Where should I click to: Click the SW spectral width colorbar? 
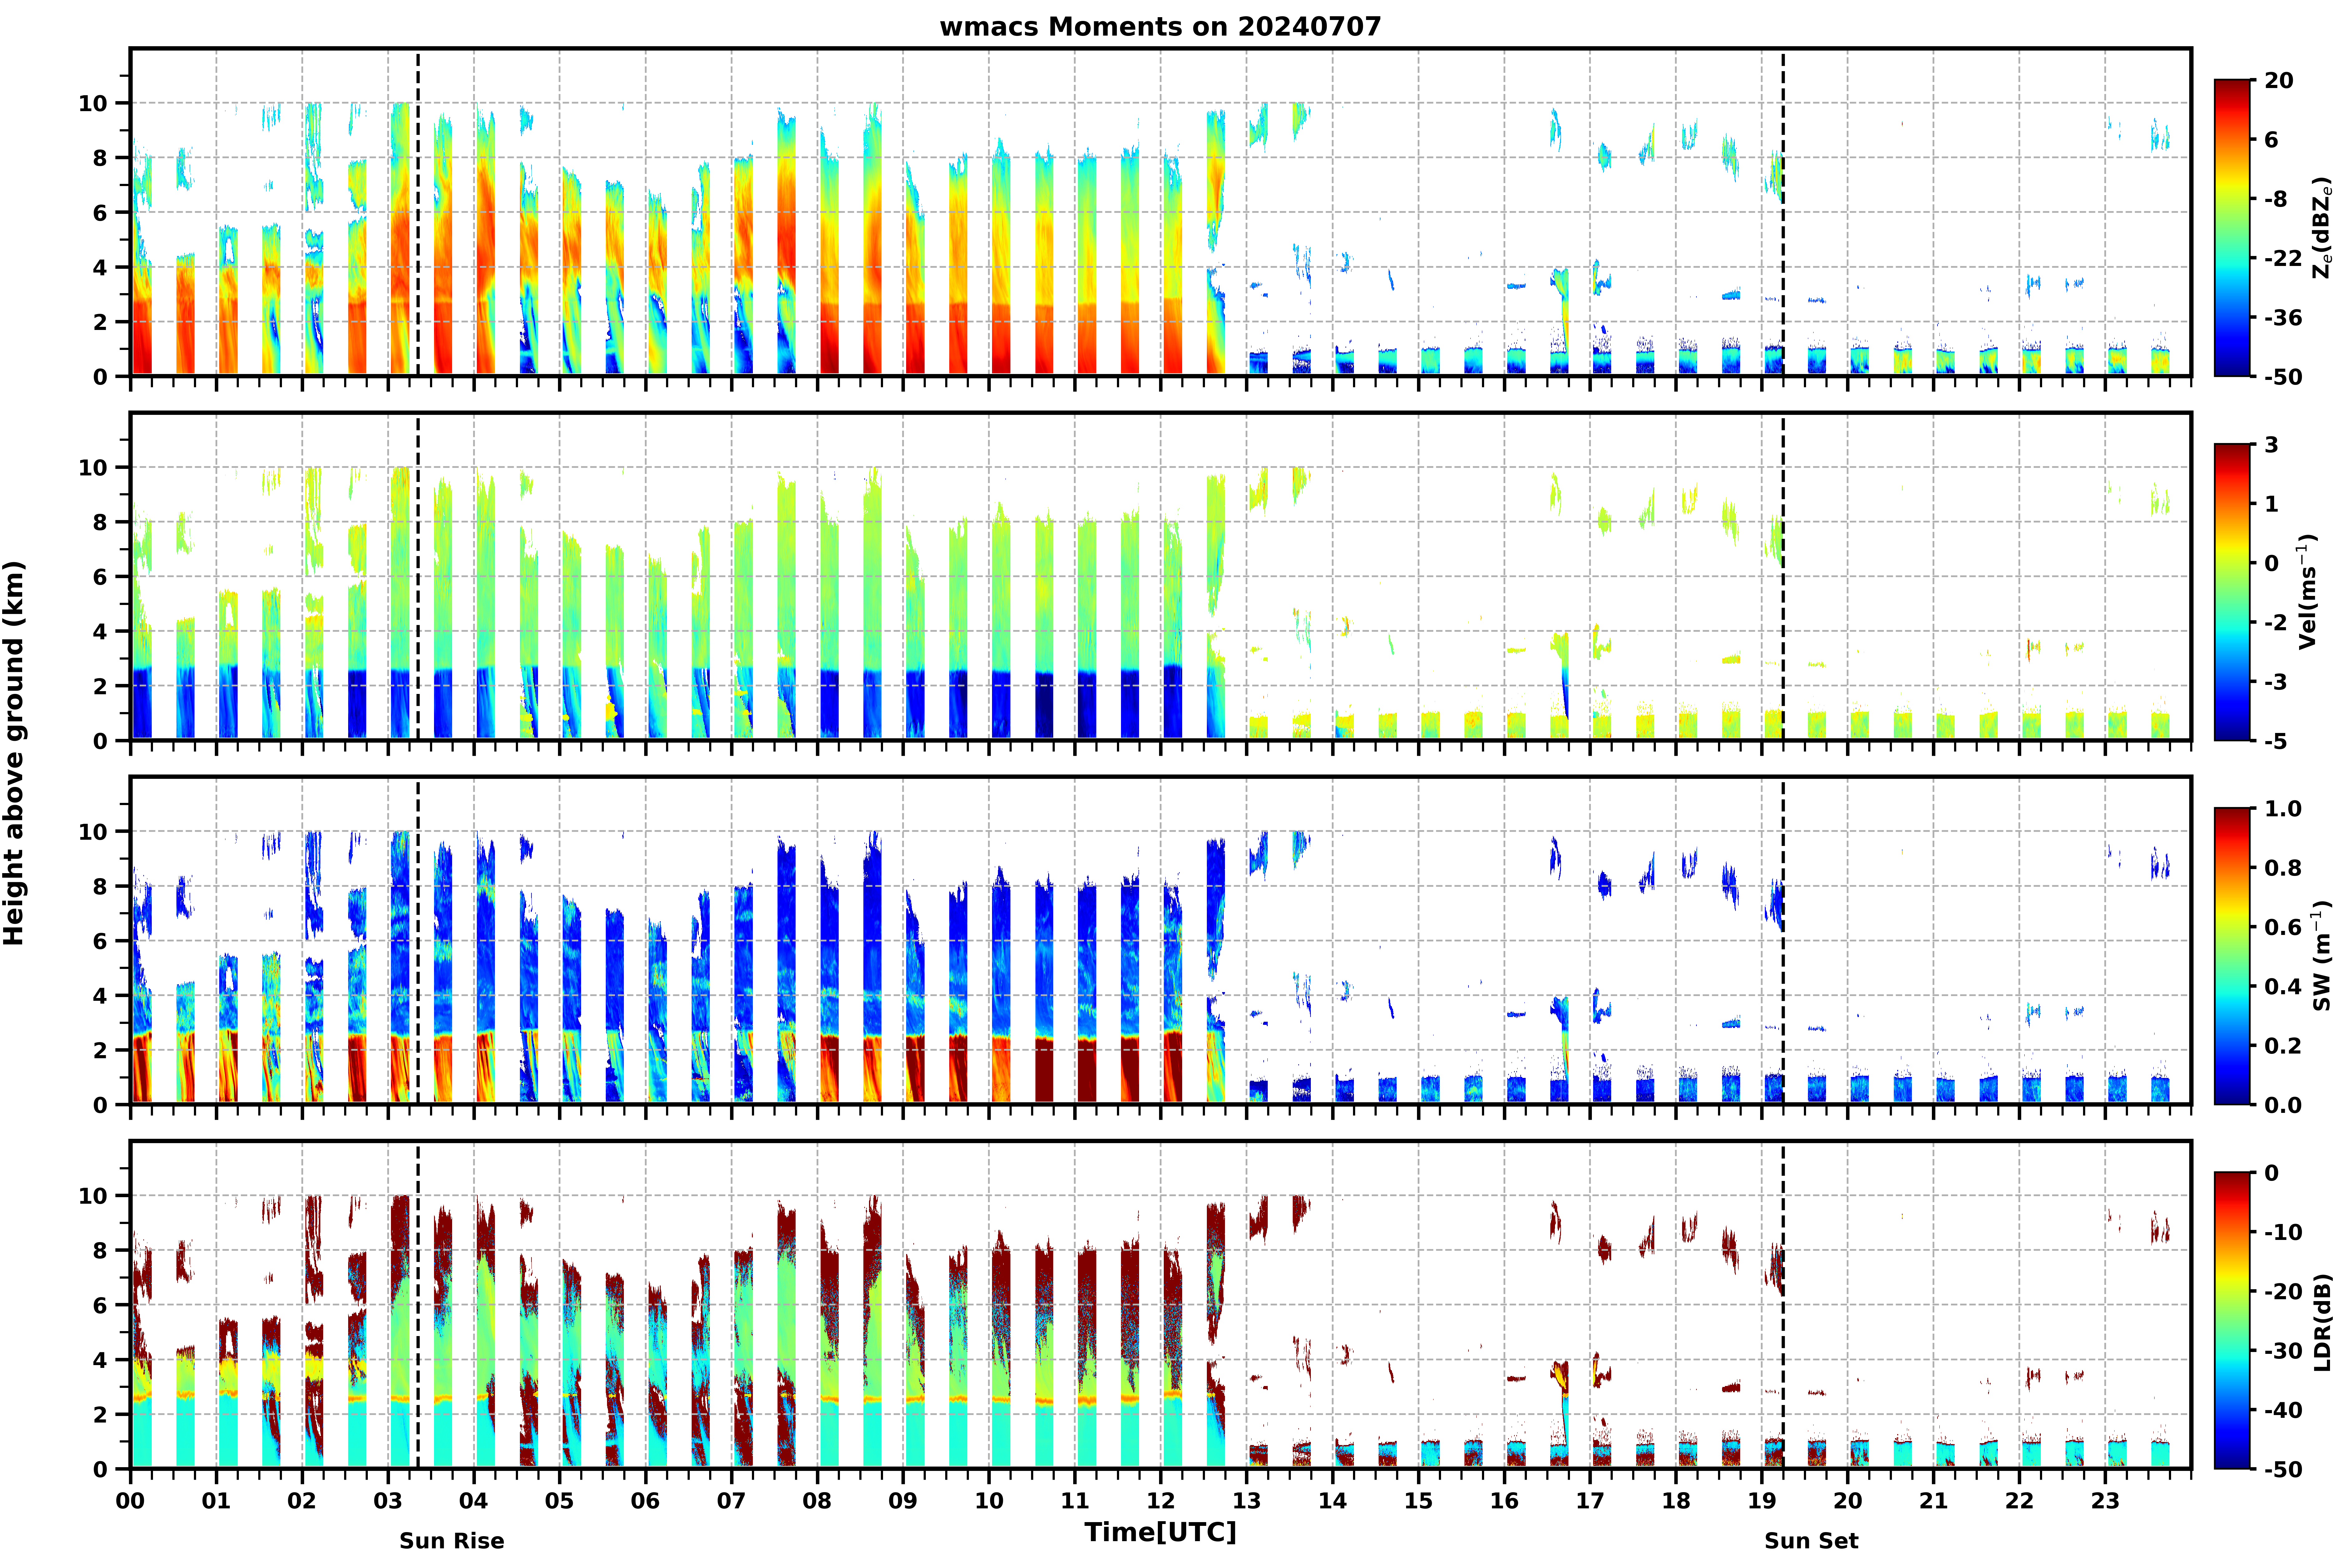click(x=2232, y=956)
